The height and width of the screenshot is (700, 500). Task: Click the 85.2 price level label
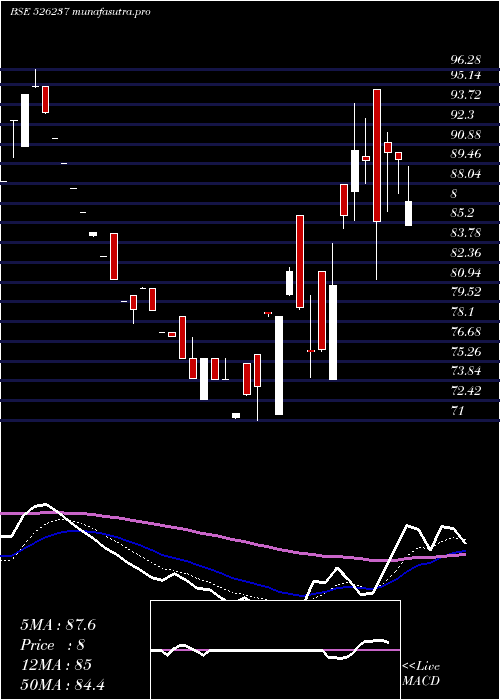point(462,213)
